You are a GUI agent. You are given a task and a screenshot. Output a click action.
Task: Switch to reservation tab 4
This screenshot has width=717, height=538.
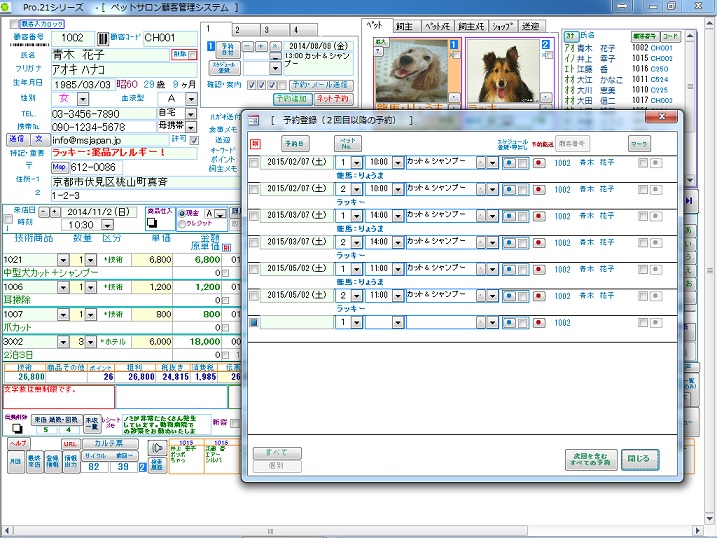point(304,30)
